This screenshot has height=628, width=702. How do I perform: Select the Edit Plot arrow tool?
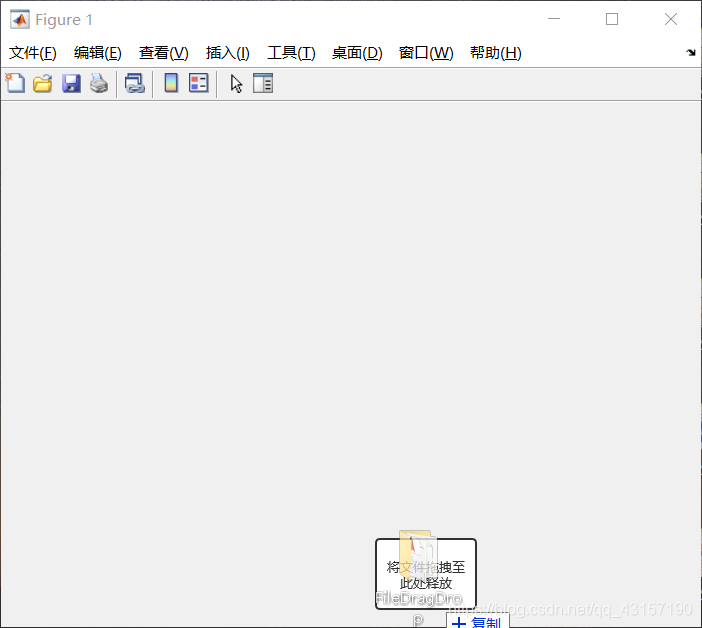[x=236, y=84]
